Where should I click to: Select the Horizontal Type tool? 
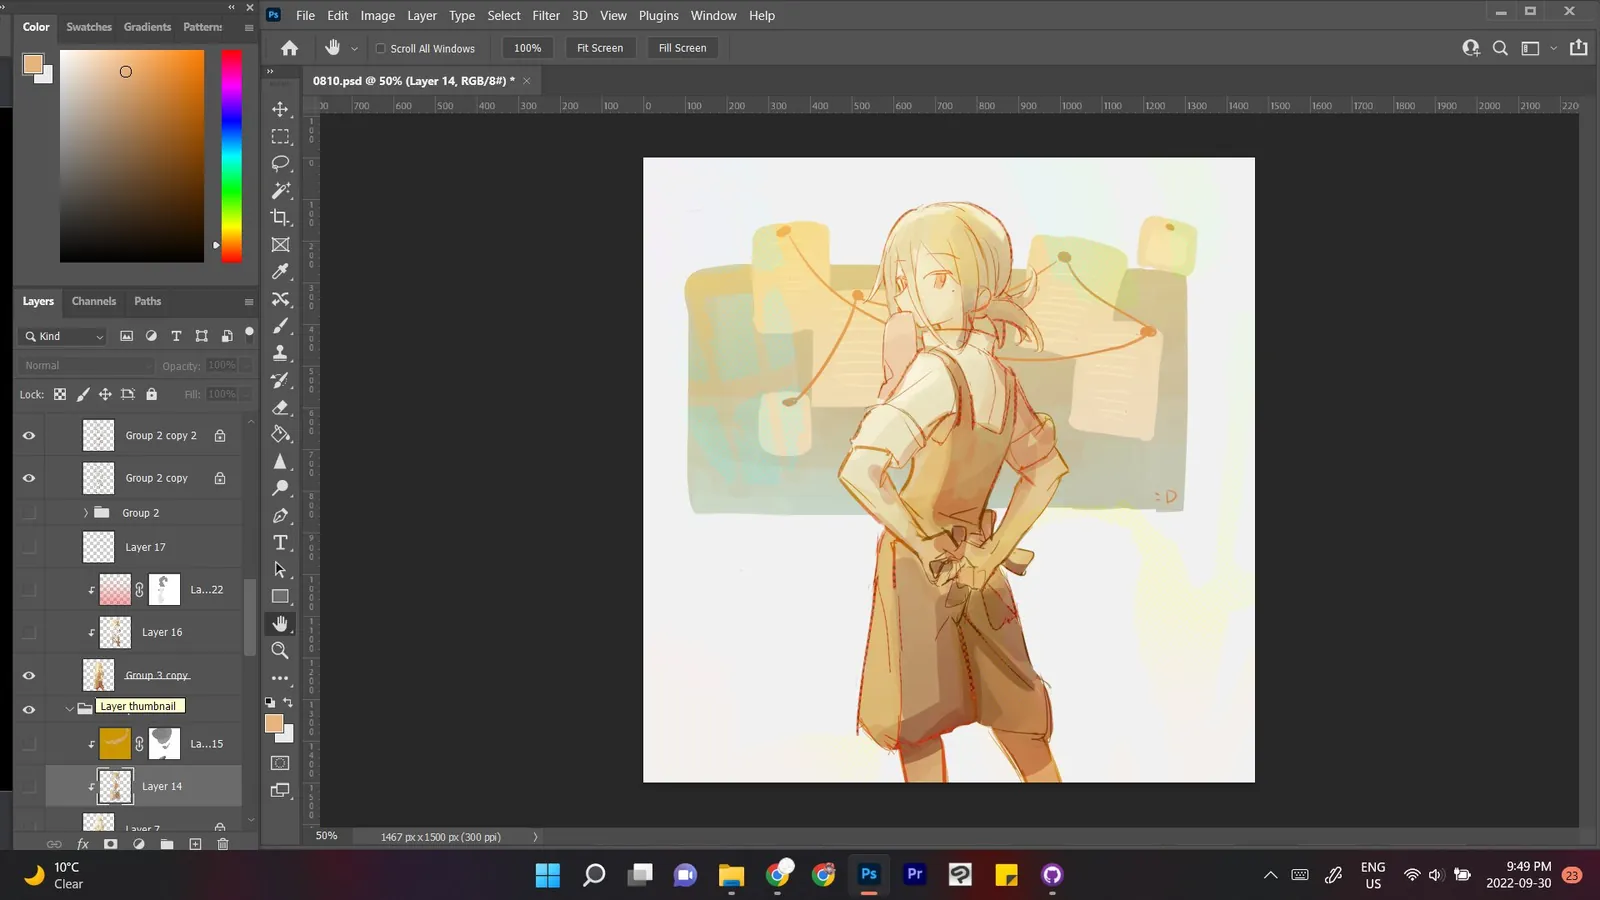[280, 542]
